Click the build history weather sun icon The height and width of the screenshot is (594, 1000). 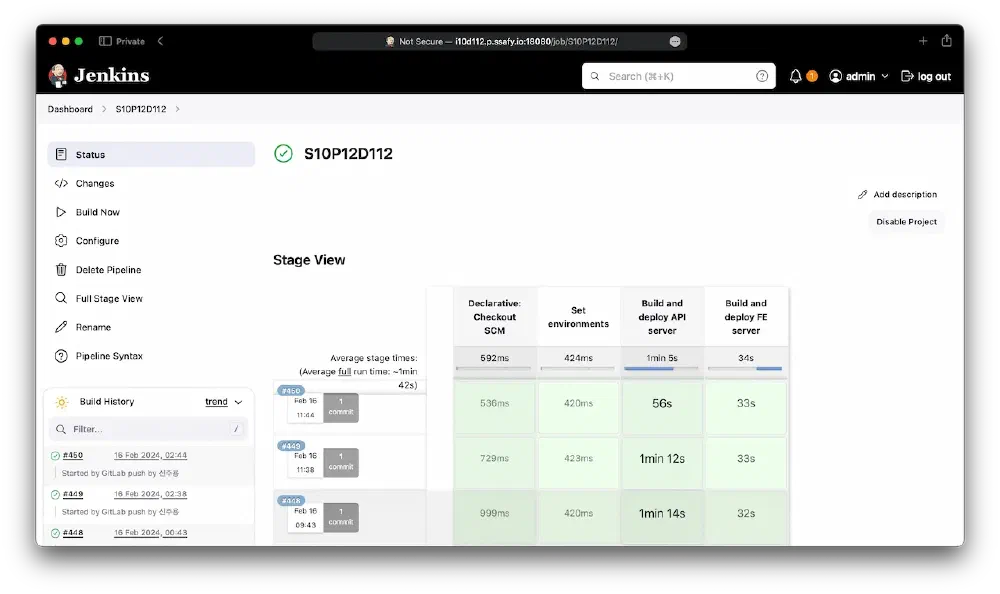(62, 402)
